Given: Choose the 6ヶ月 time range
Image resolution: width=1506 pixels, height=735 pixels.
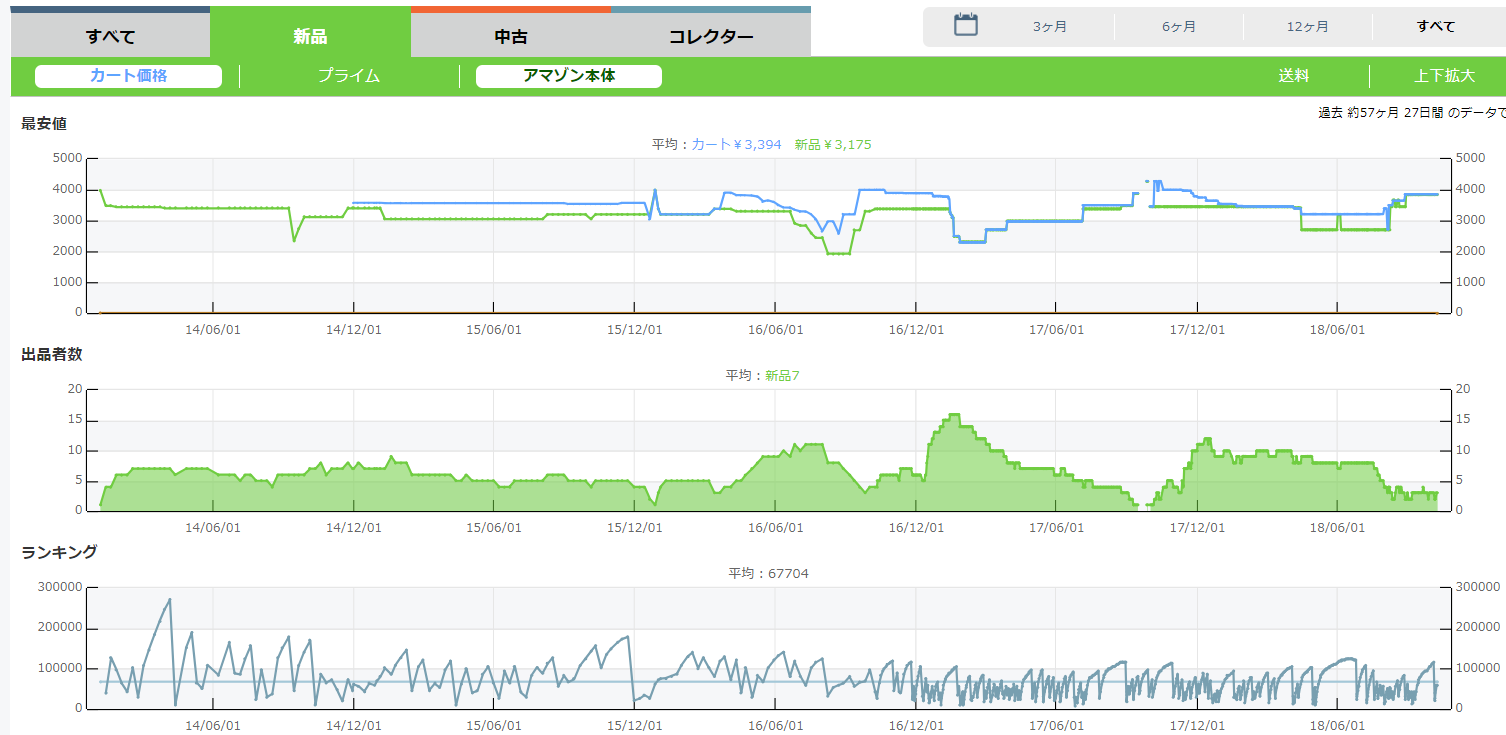Looking at the screenshot, I should [1179, 27].
